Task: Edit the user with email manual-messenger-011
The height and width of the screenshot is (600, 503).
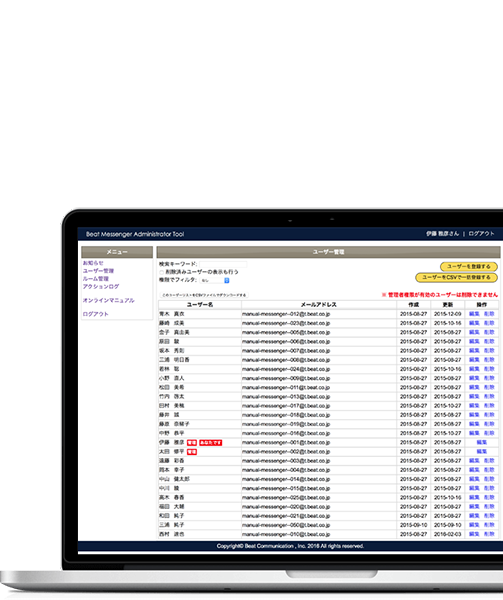Action: tap(474, 387)
